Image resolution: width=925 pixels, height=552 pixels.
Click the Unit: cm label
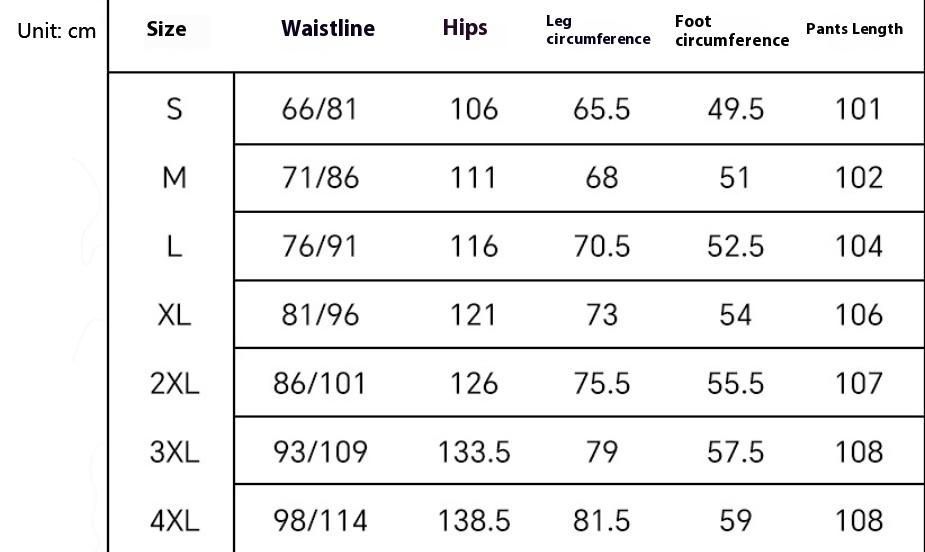coord(57,31)
